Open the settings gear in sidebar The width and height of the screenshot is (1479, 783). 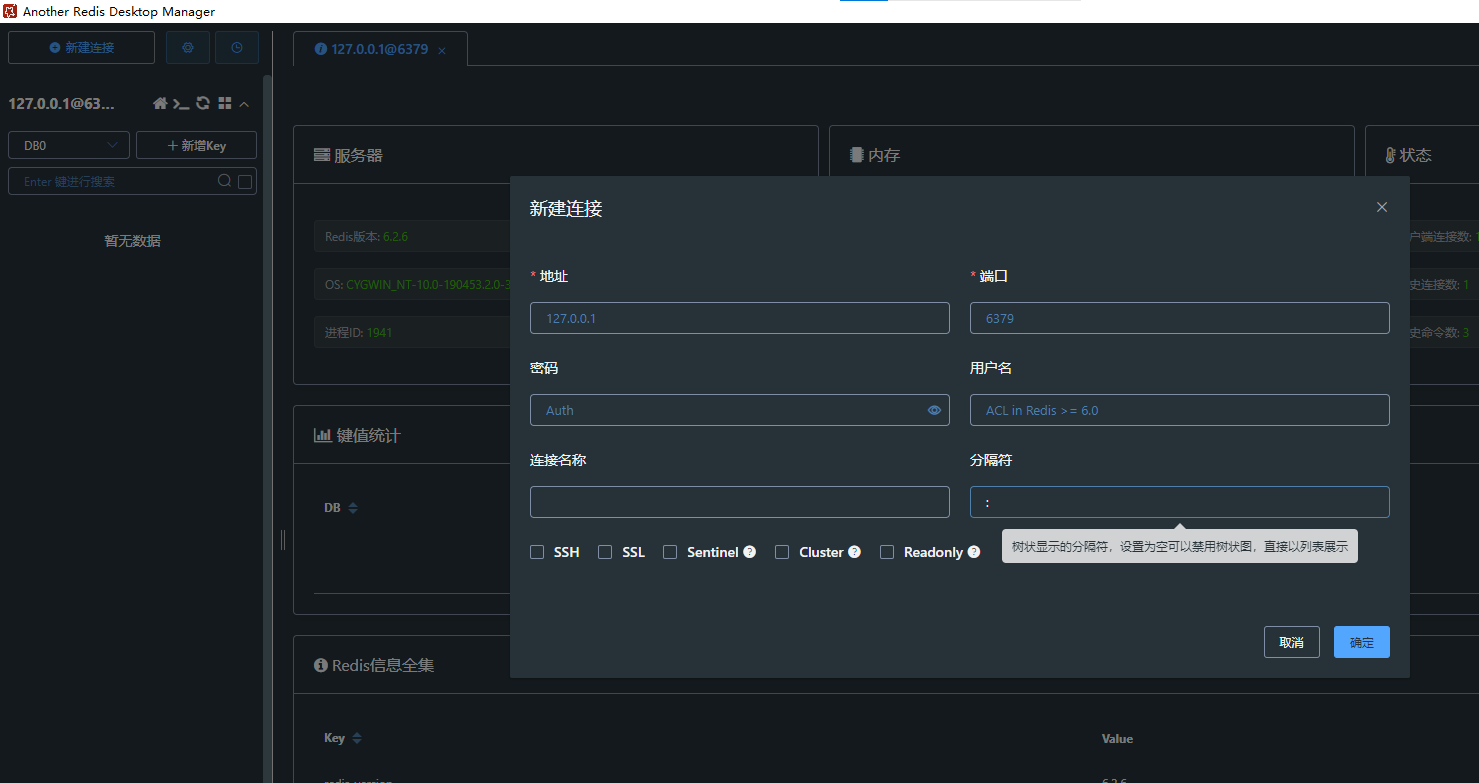coord(188,47)
